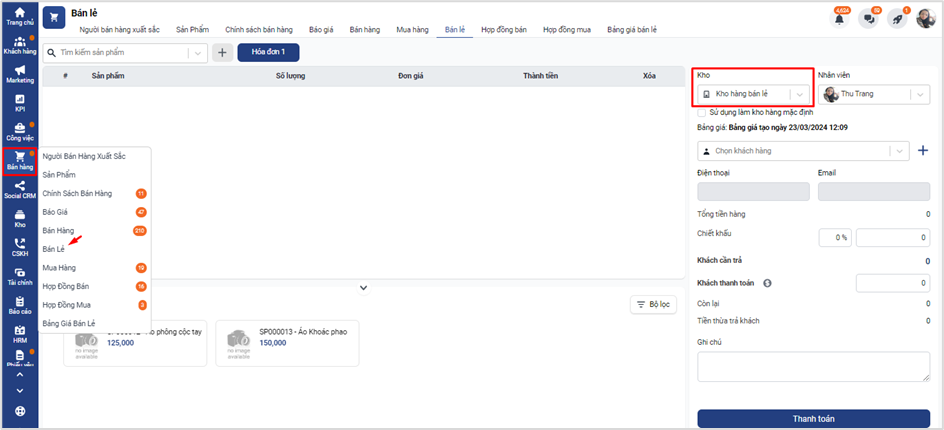Click plus icon to add new customer
This screenshot has width=944, height=430.
(922, 151)
